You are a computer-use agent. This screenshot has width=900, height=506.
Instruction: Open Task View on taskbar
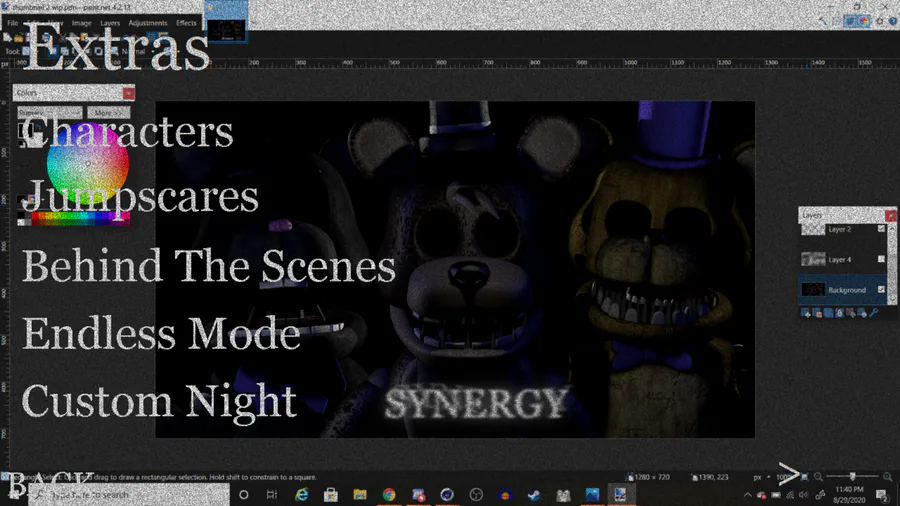point(272,495)
